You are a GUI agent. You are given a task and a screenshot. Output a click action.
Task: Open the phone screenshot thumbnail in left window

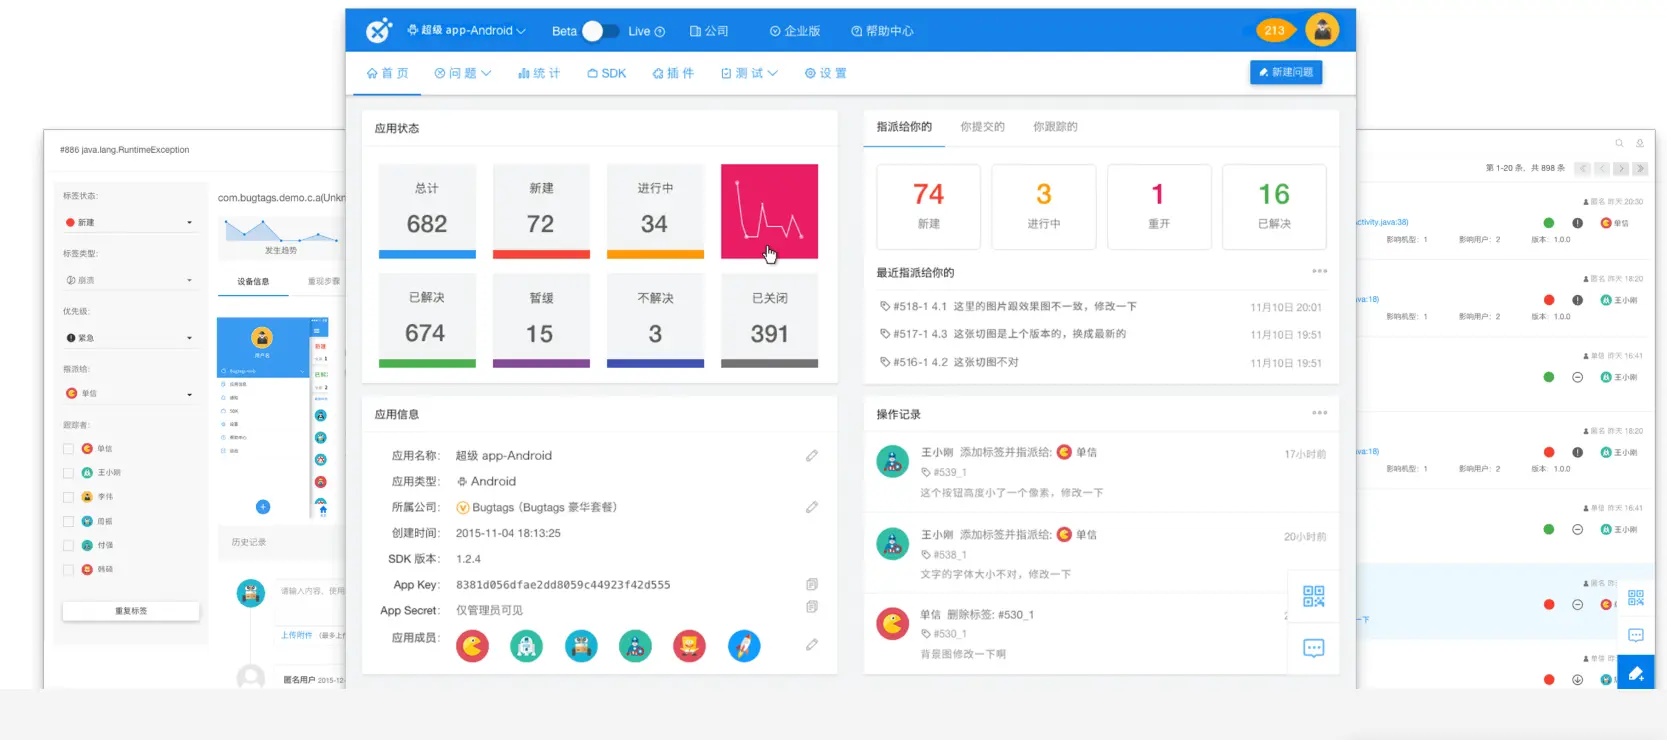click(272, 418)
